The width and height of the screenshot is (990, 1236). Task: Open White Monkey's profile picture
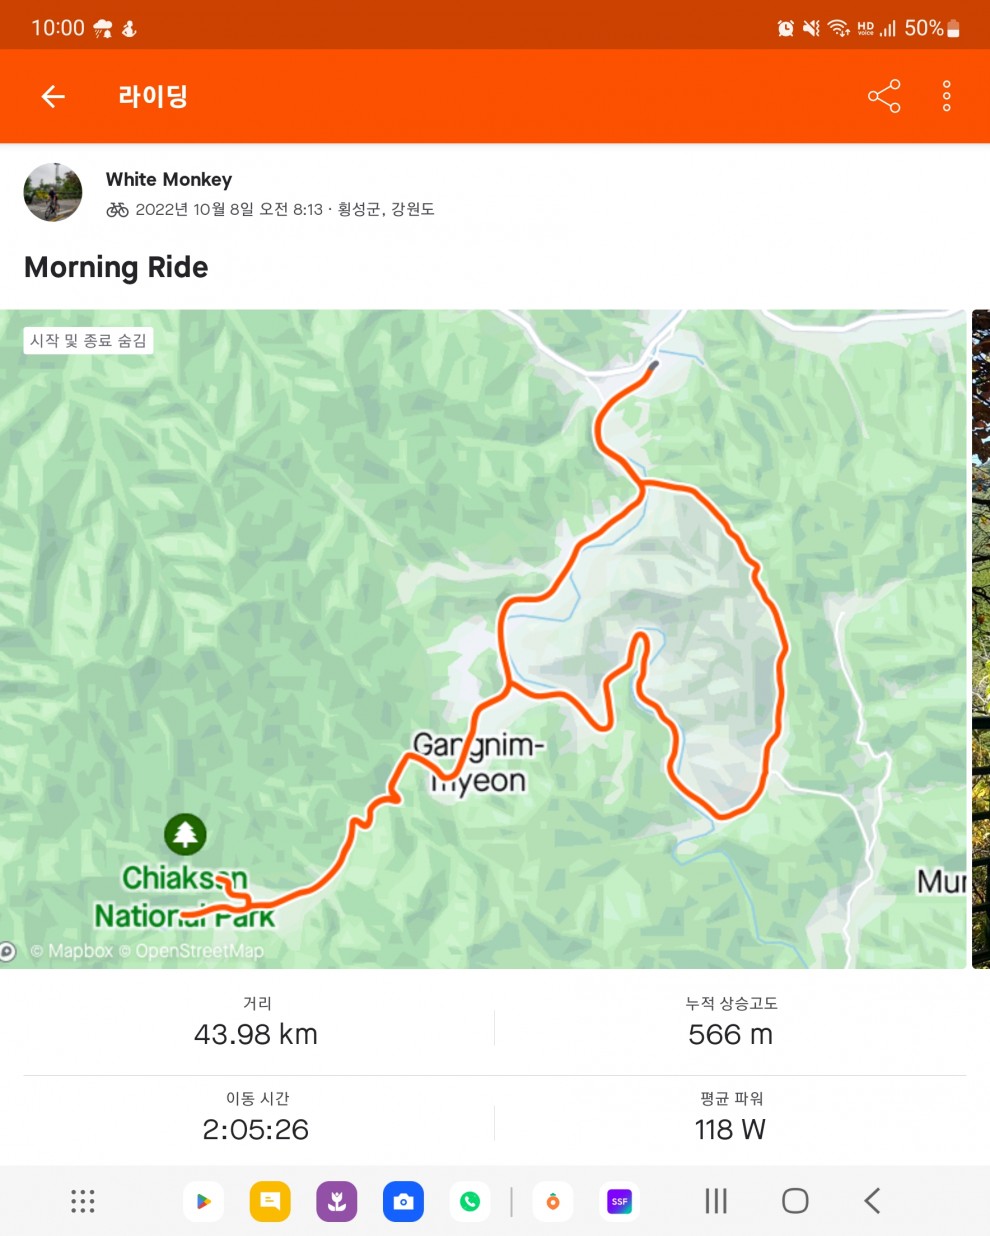coord(53,192)
